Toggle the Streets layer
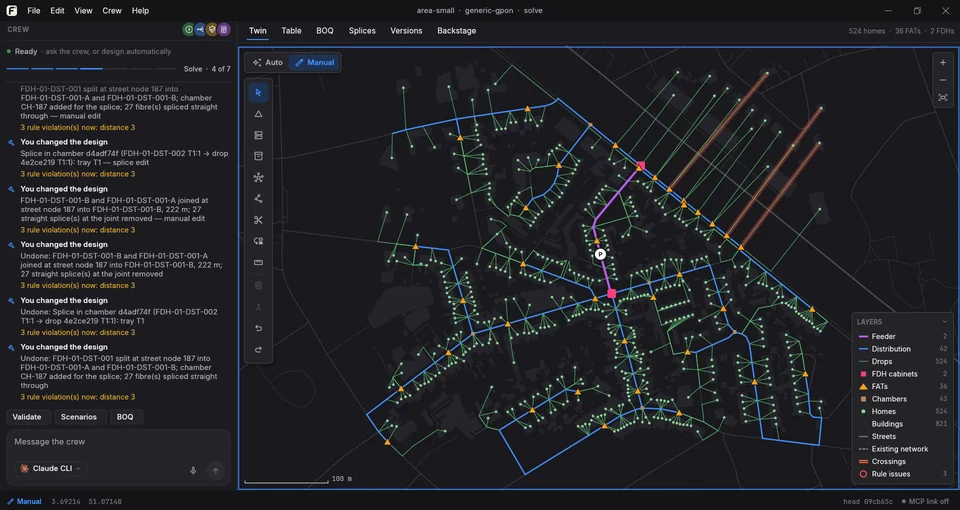 902,437
